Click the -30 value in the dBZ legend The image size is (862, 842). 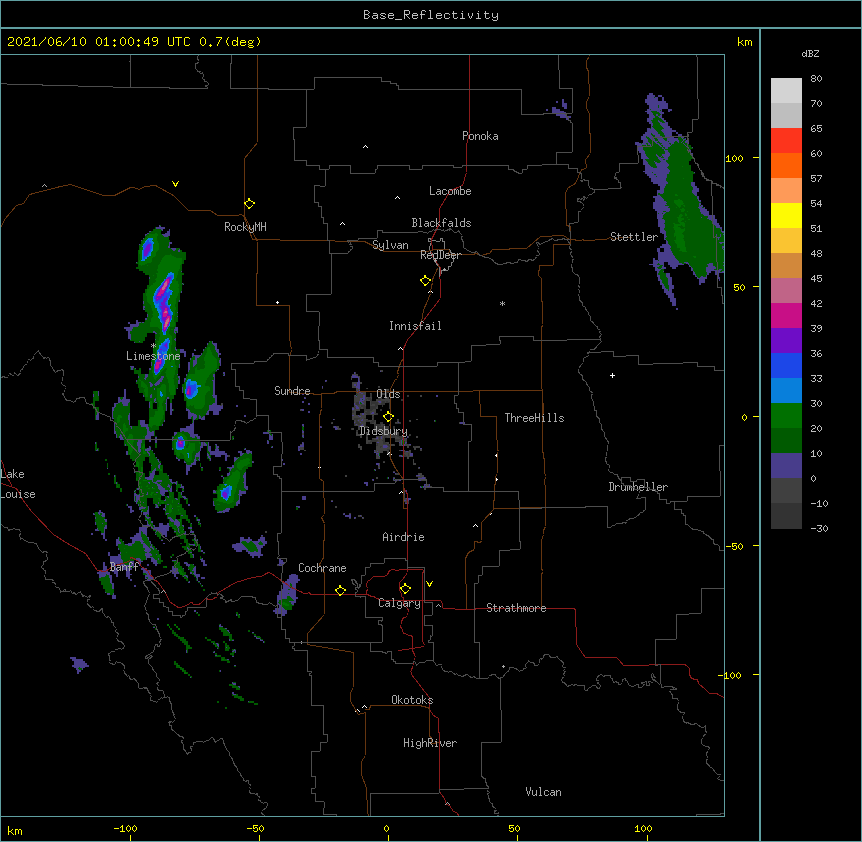(819, 528)
